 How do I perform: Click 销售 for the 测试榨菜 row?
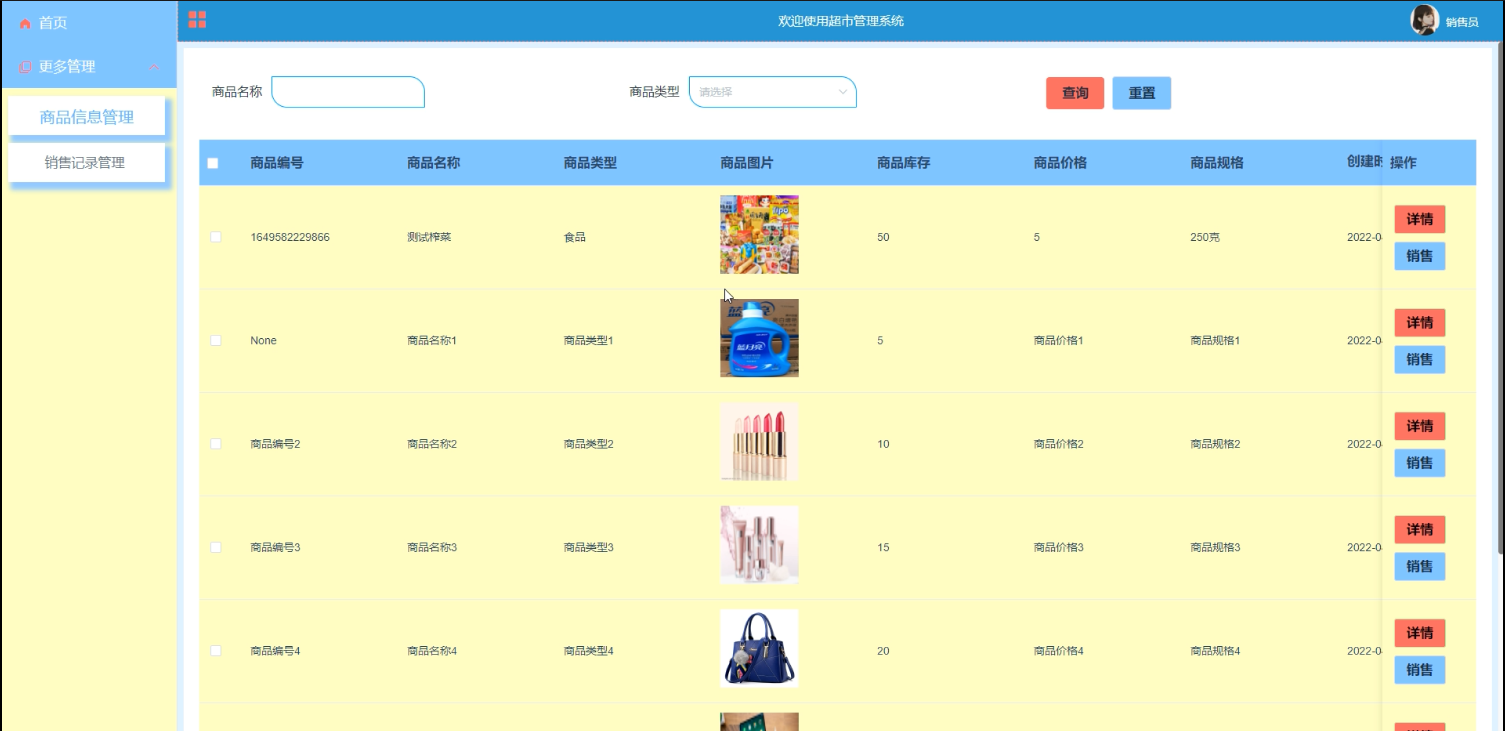(1420, 256)
